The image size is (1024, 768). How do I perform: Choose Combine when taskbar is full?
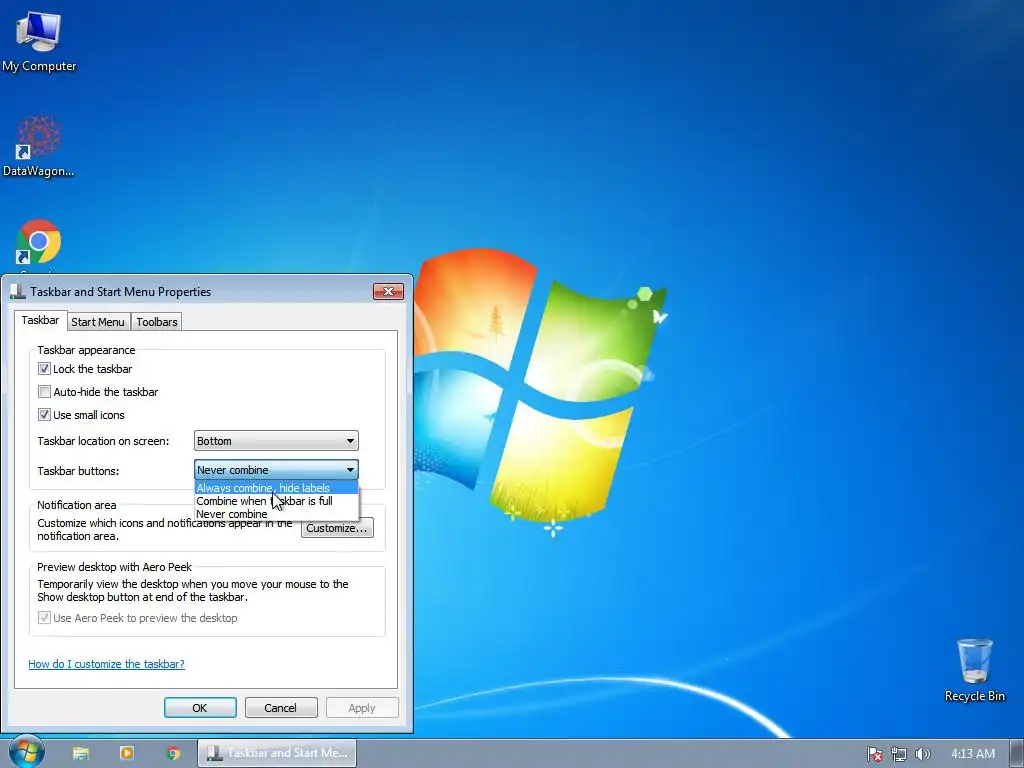pyautogui.click(x=276, y=501)
